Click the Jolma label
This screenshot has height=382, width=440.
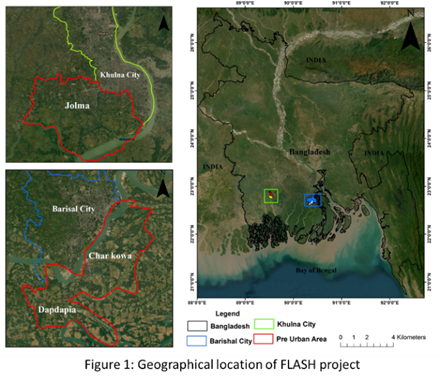(77, 106)
